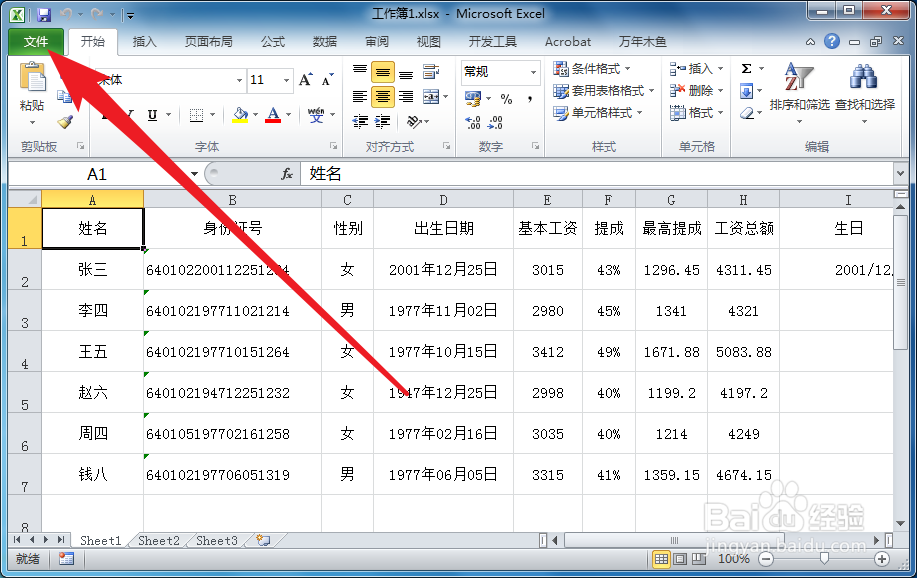Click the AutoSum sigma icon
Image resolution: width=917 pixels, height=578 pixels.
click(747, 68)
